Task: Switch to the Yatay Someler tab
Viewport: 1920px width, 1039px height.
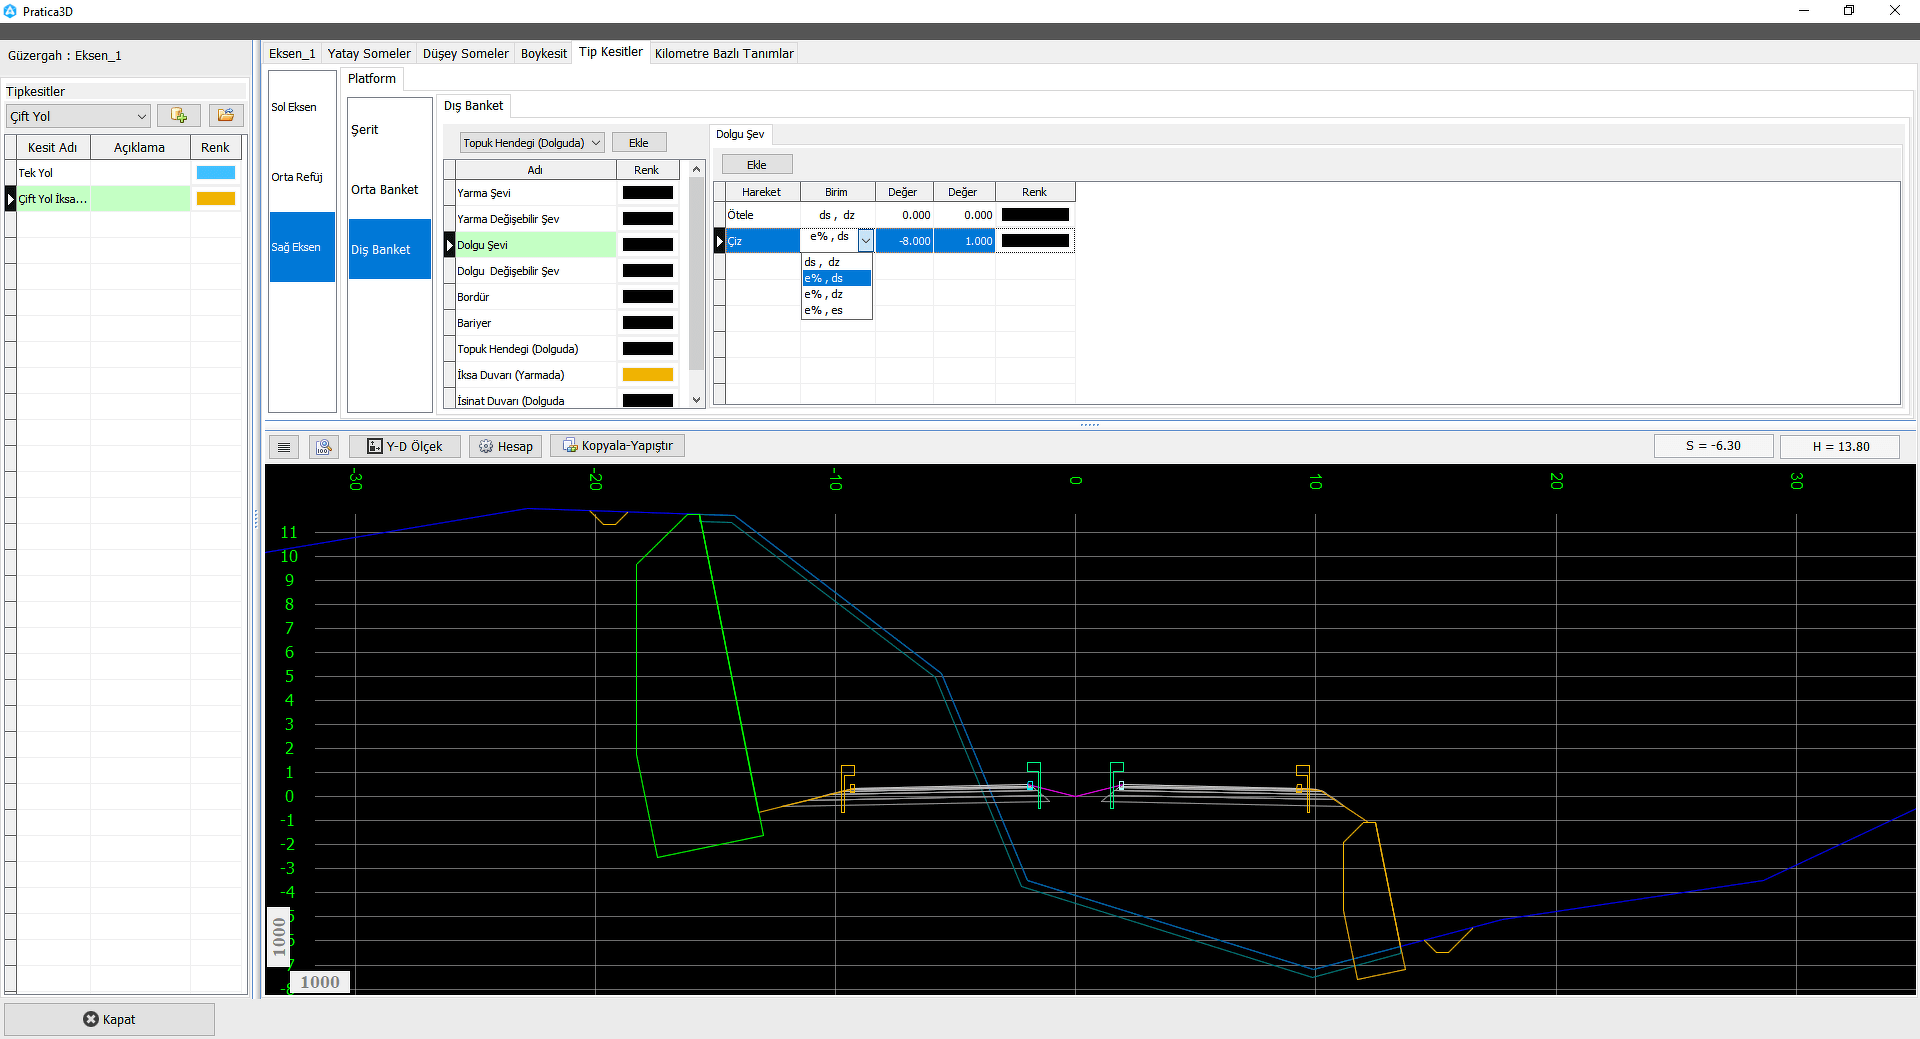Action: tap(368, 54)
